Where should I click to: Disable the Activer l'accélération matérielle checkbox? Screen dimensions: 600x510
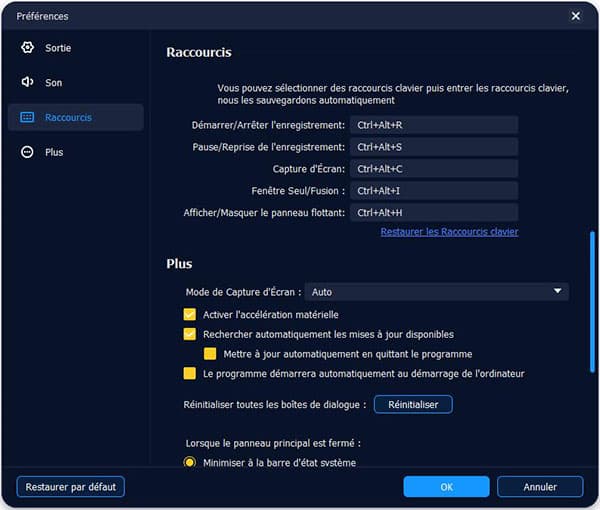pos(190,314)
